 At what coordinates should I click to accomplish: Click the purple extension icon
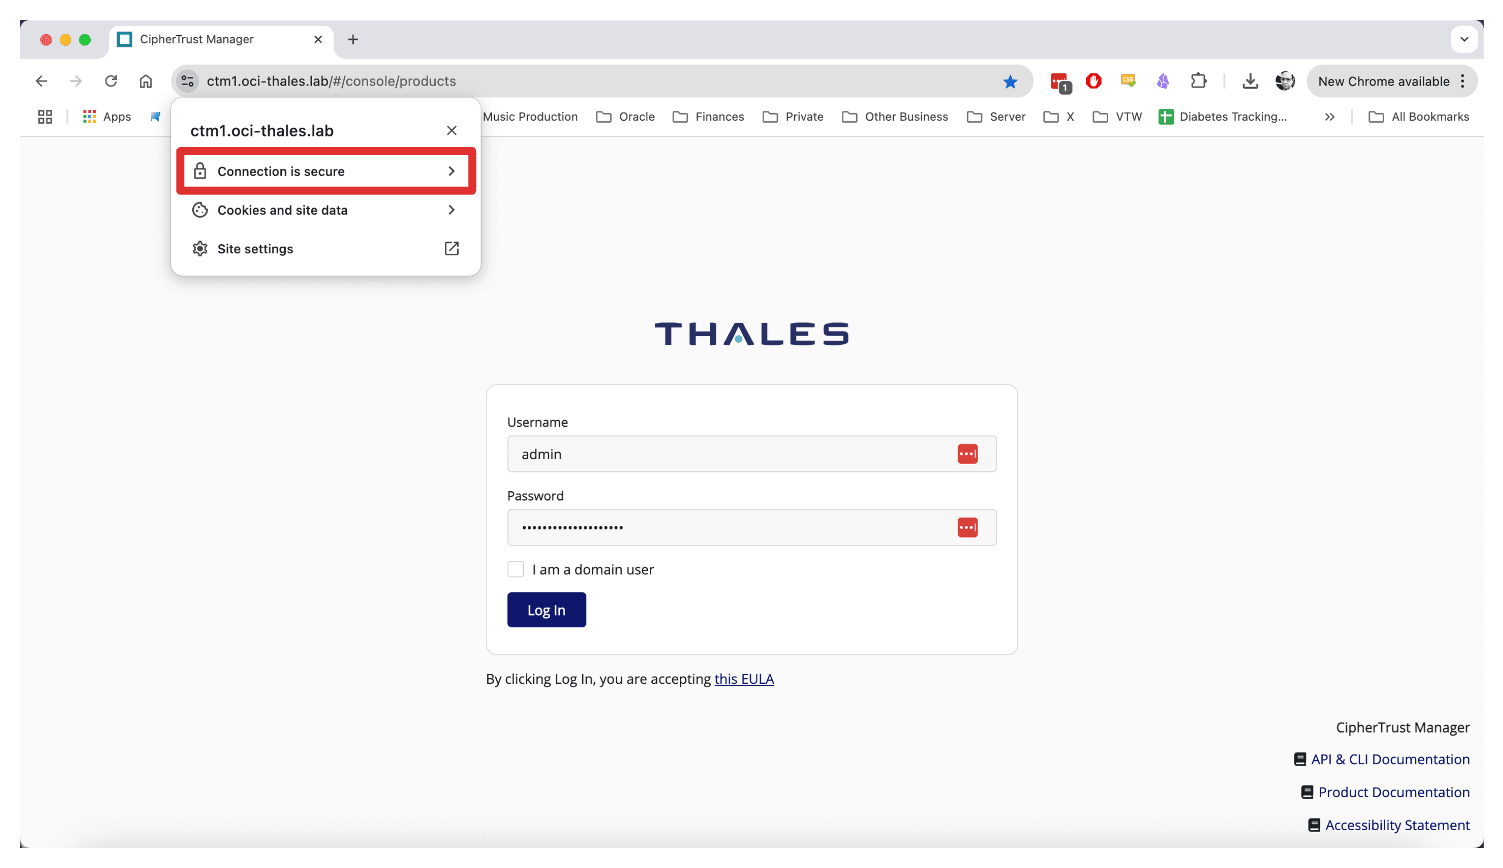point(1163,81)
